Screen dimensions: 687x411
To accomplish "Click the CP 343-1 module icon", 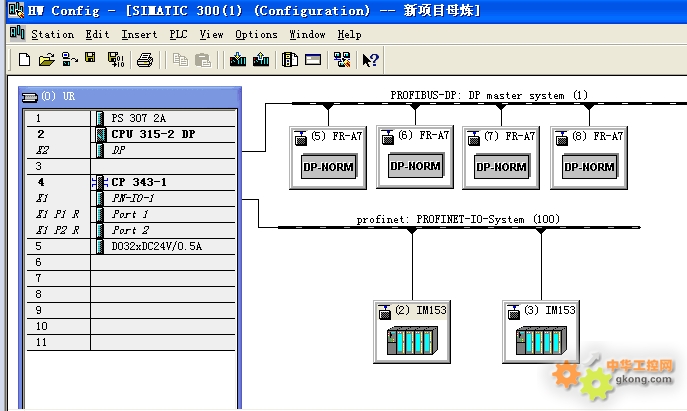I will (100, 182).
